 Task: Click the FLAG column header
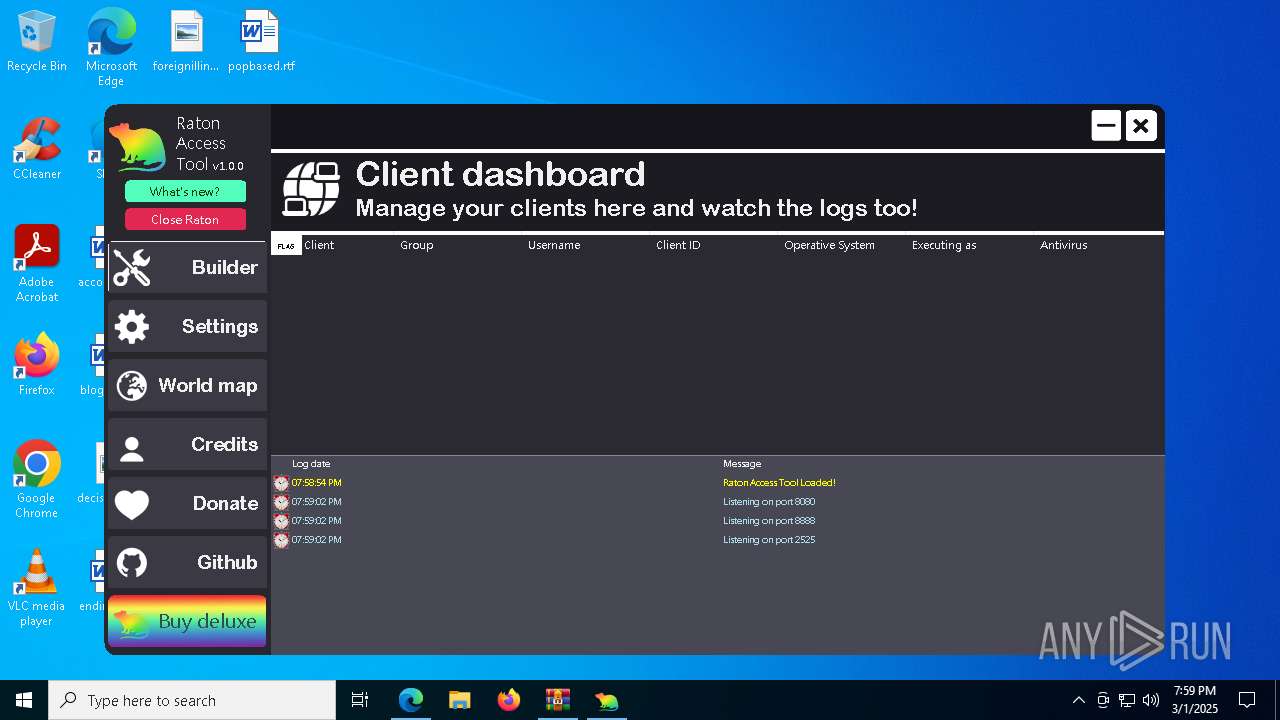[x=286, y=246]
